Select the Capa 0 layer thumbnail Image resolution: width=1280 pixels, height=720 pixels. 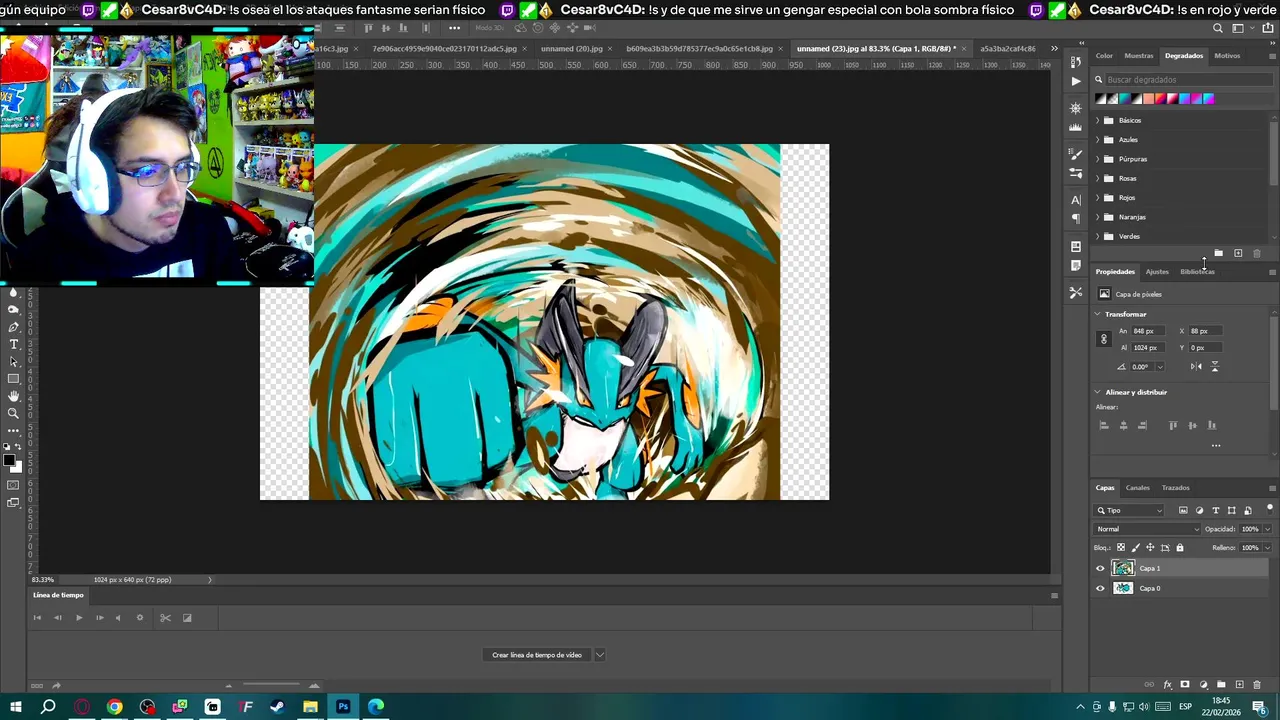[x=1123, y=589]
